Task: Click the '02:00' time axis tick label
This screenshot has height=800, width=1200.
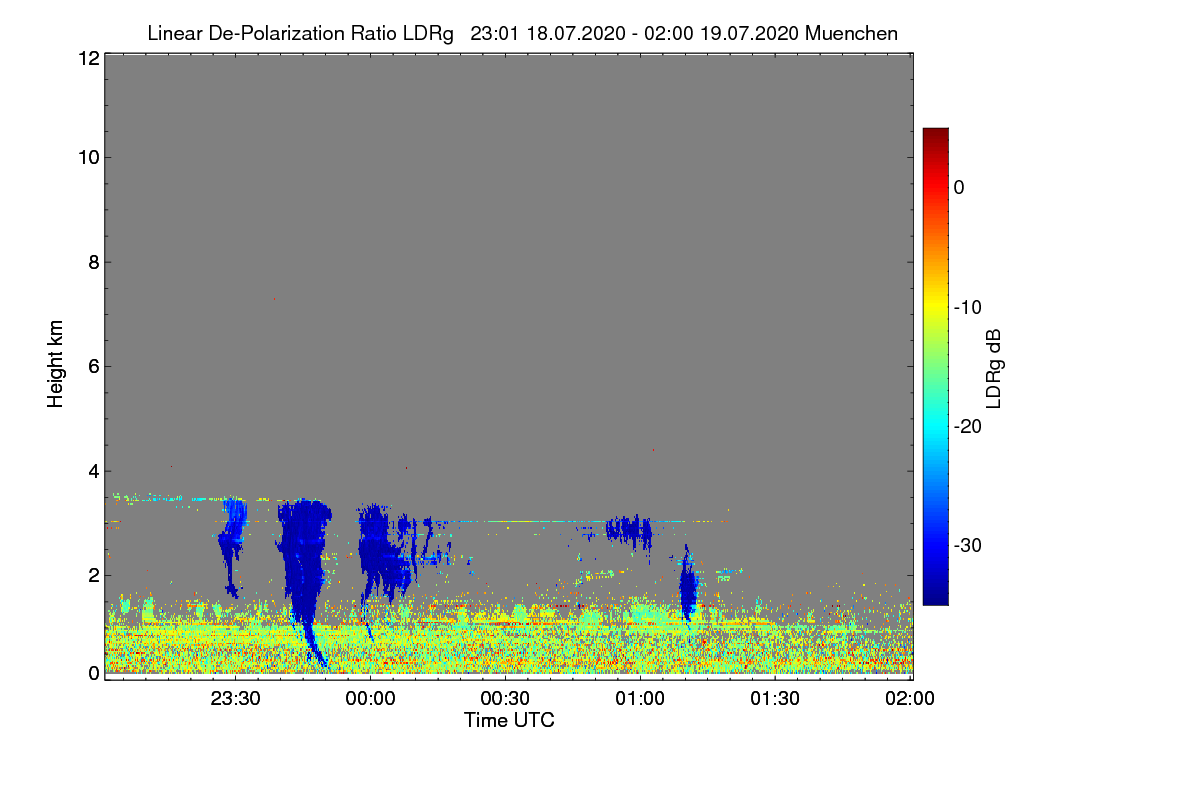Action: point(910,698)
